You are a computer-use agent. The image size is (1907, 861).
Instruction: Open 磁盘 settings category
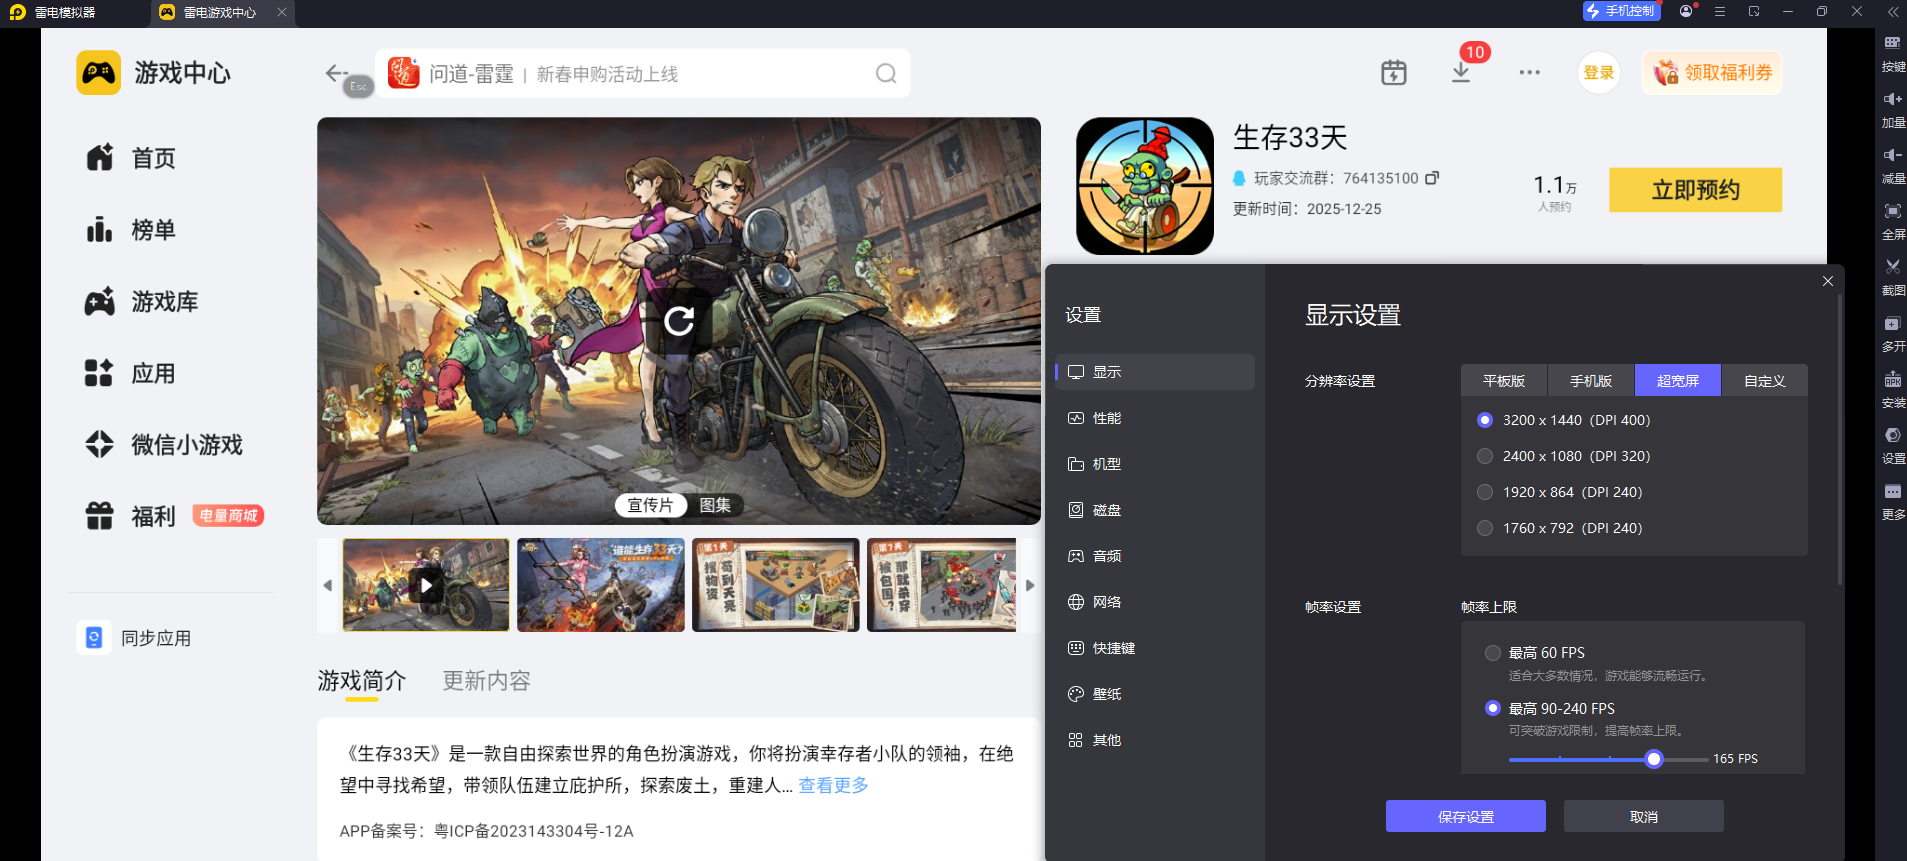coord(1155,510)
